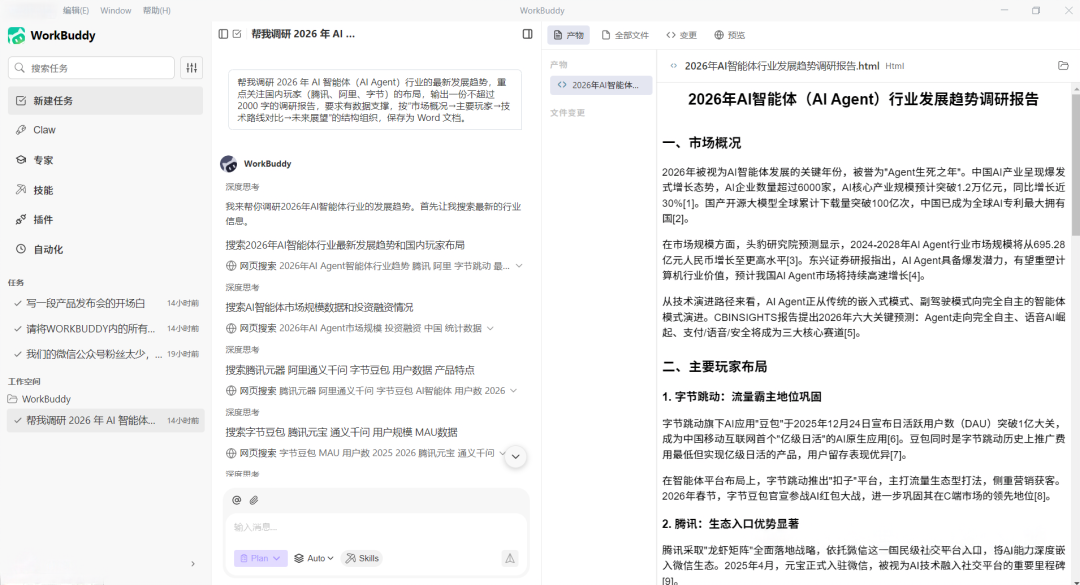Click the code icon before report filename
This screenshot has width=1080, height=585.
[674, 65]
